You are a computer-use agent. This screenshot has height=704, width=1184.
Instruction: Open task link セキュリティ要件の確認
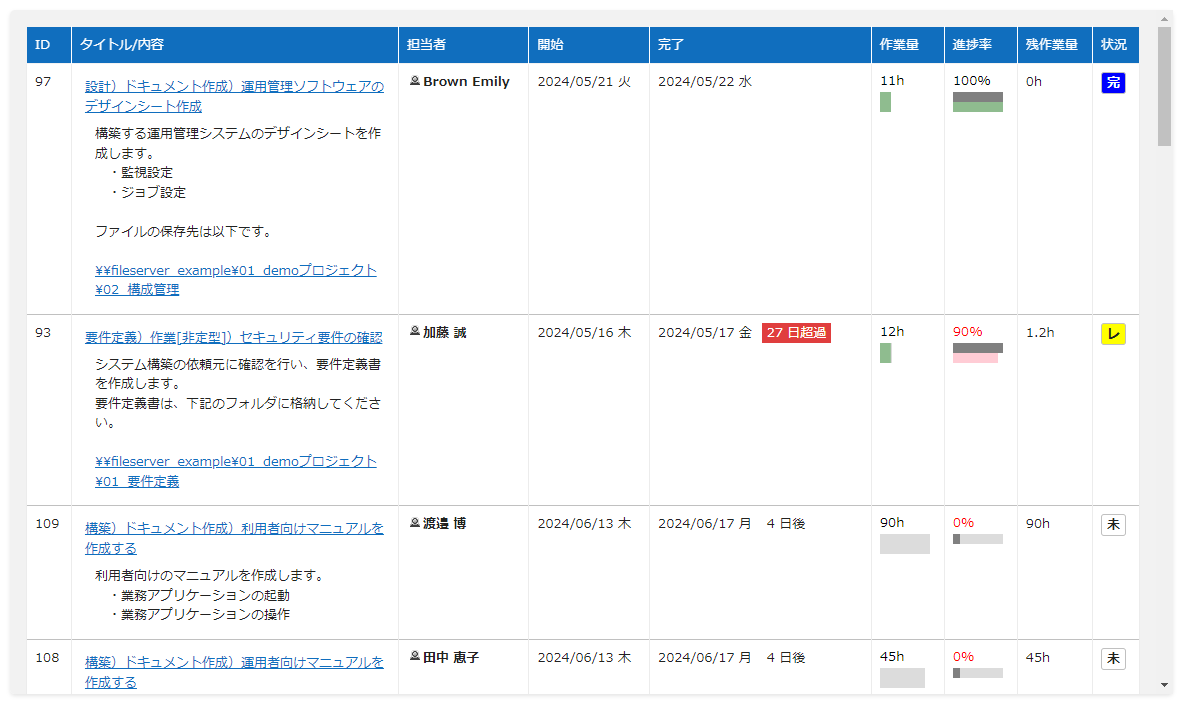[233, 337]
